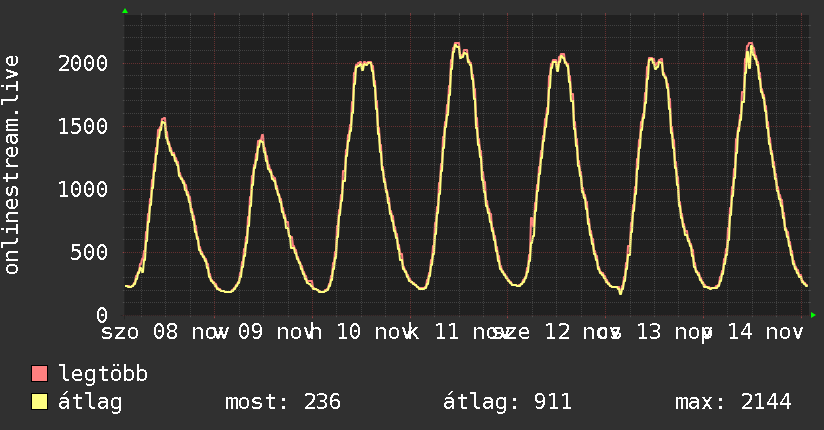Click the 'max: 2144' statistic

click(733, 402)
